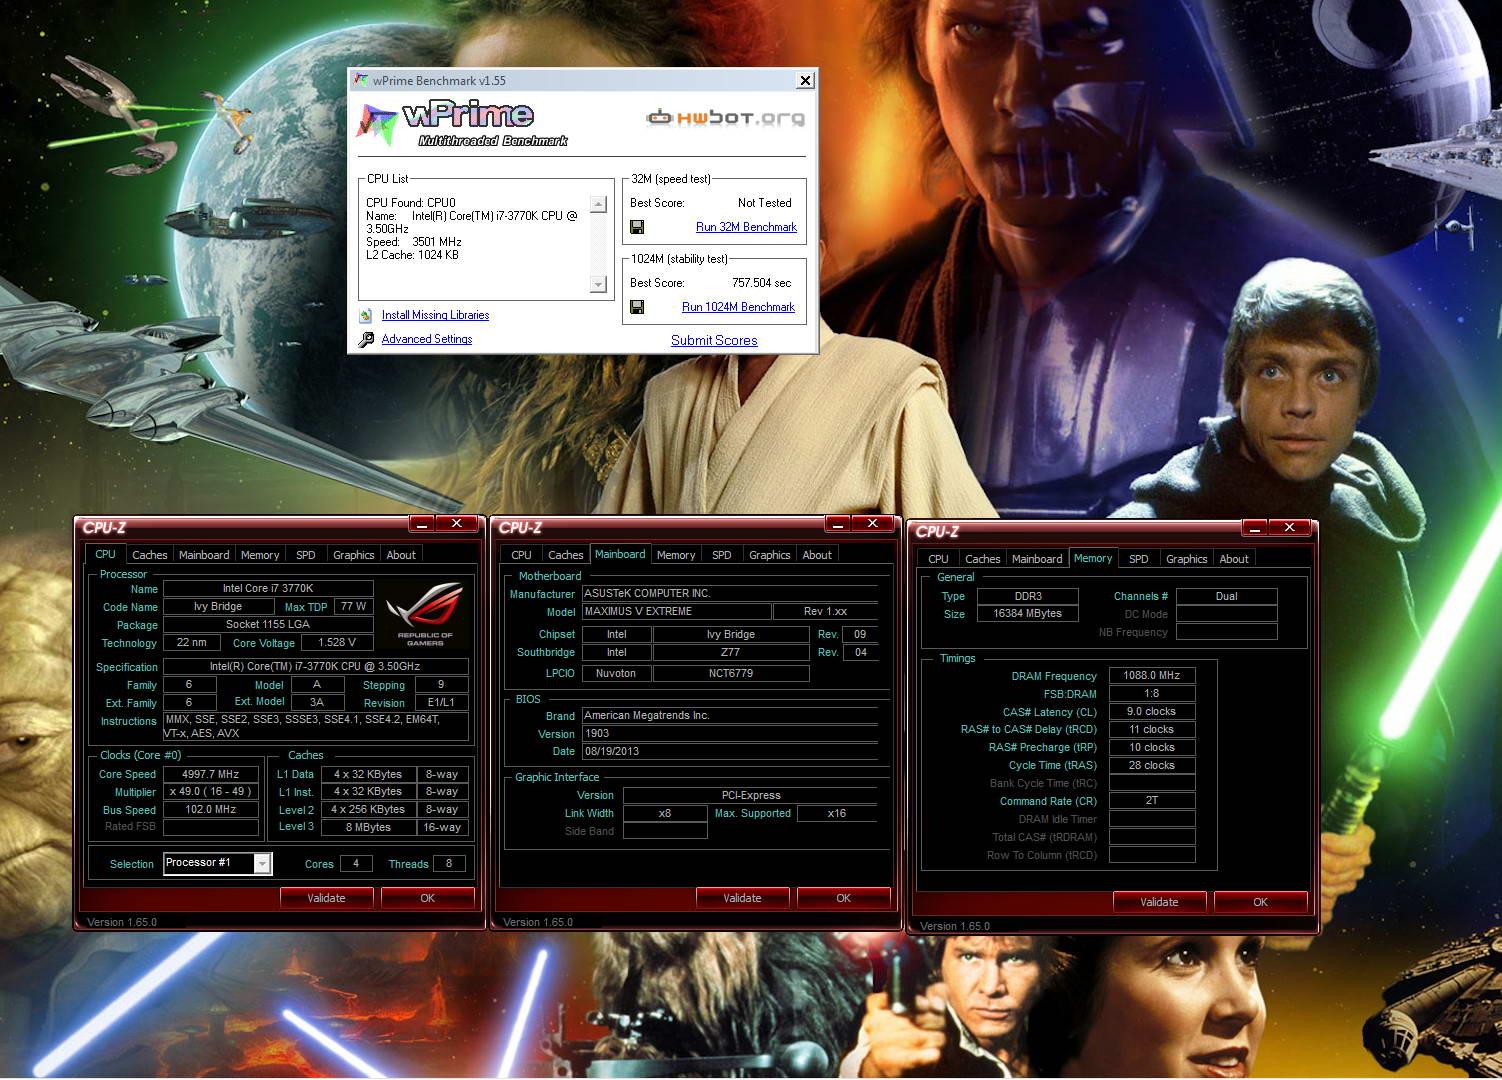Screen dimensions: 1502x1080
Task: Click OK in the Mainboard window
Action: [844, 898]
